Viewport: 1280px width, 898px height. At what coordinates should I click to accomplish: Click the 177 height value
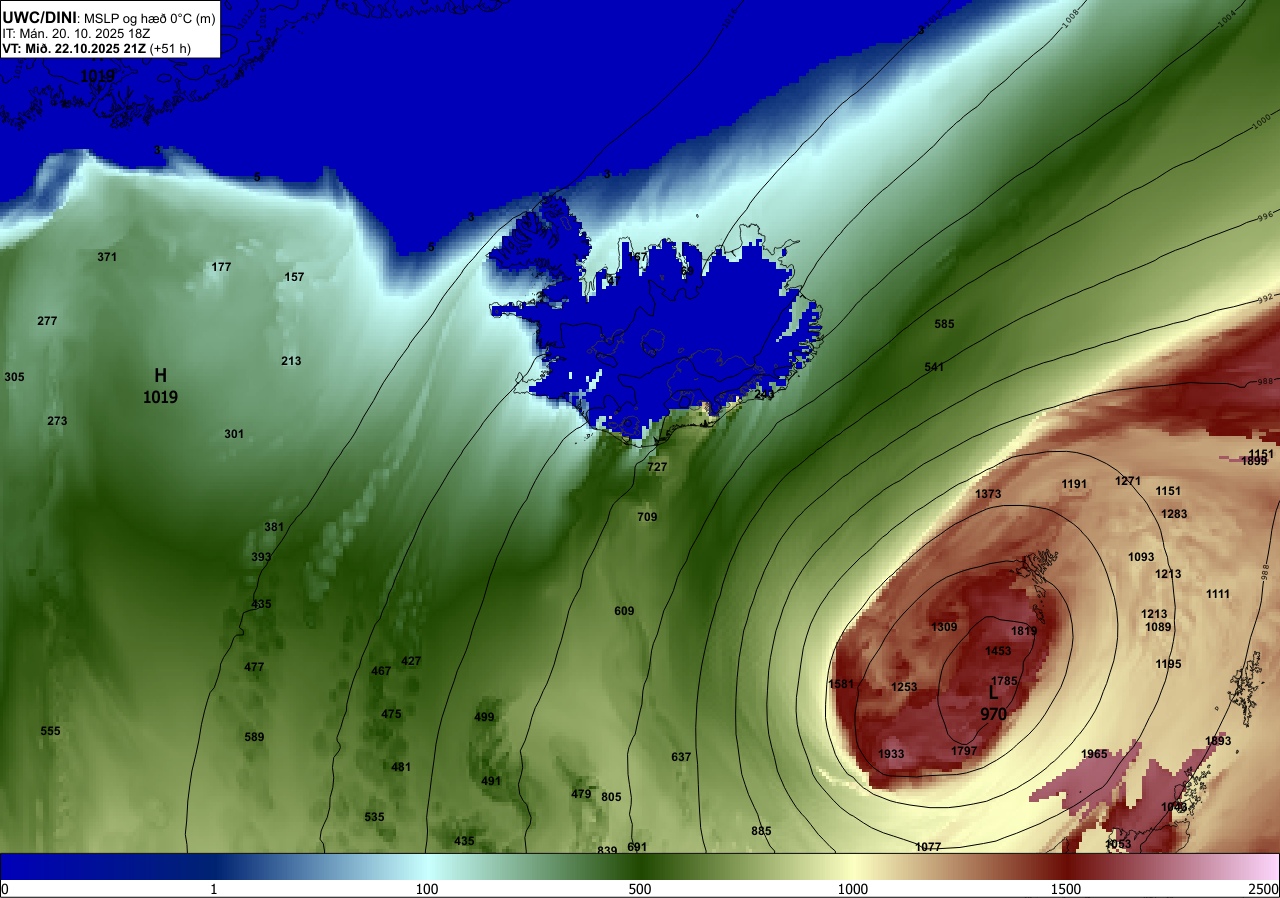tap(222, 267)
